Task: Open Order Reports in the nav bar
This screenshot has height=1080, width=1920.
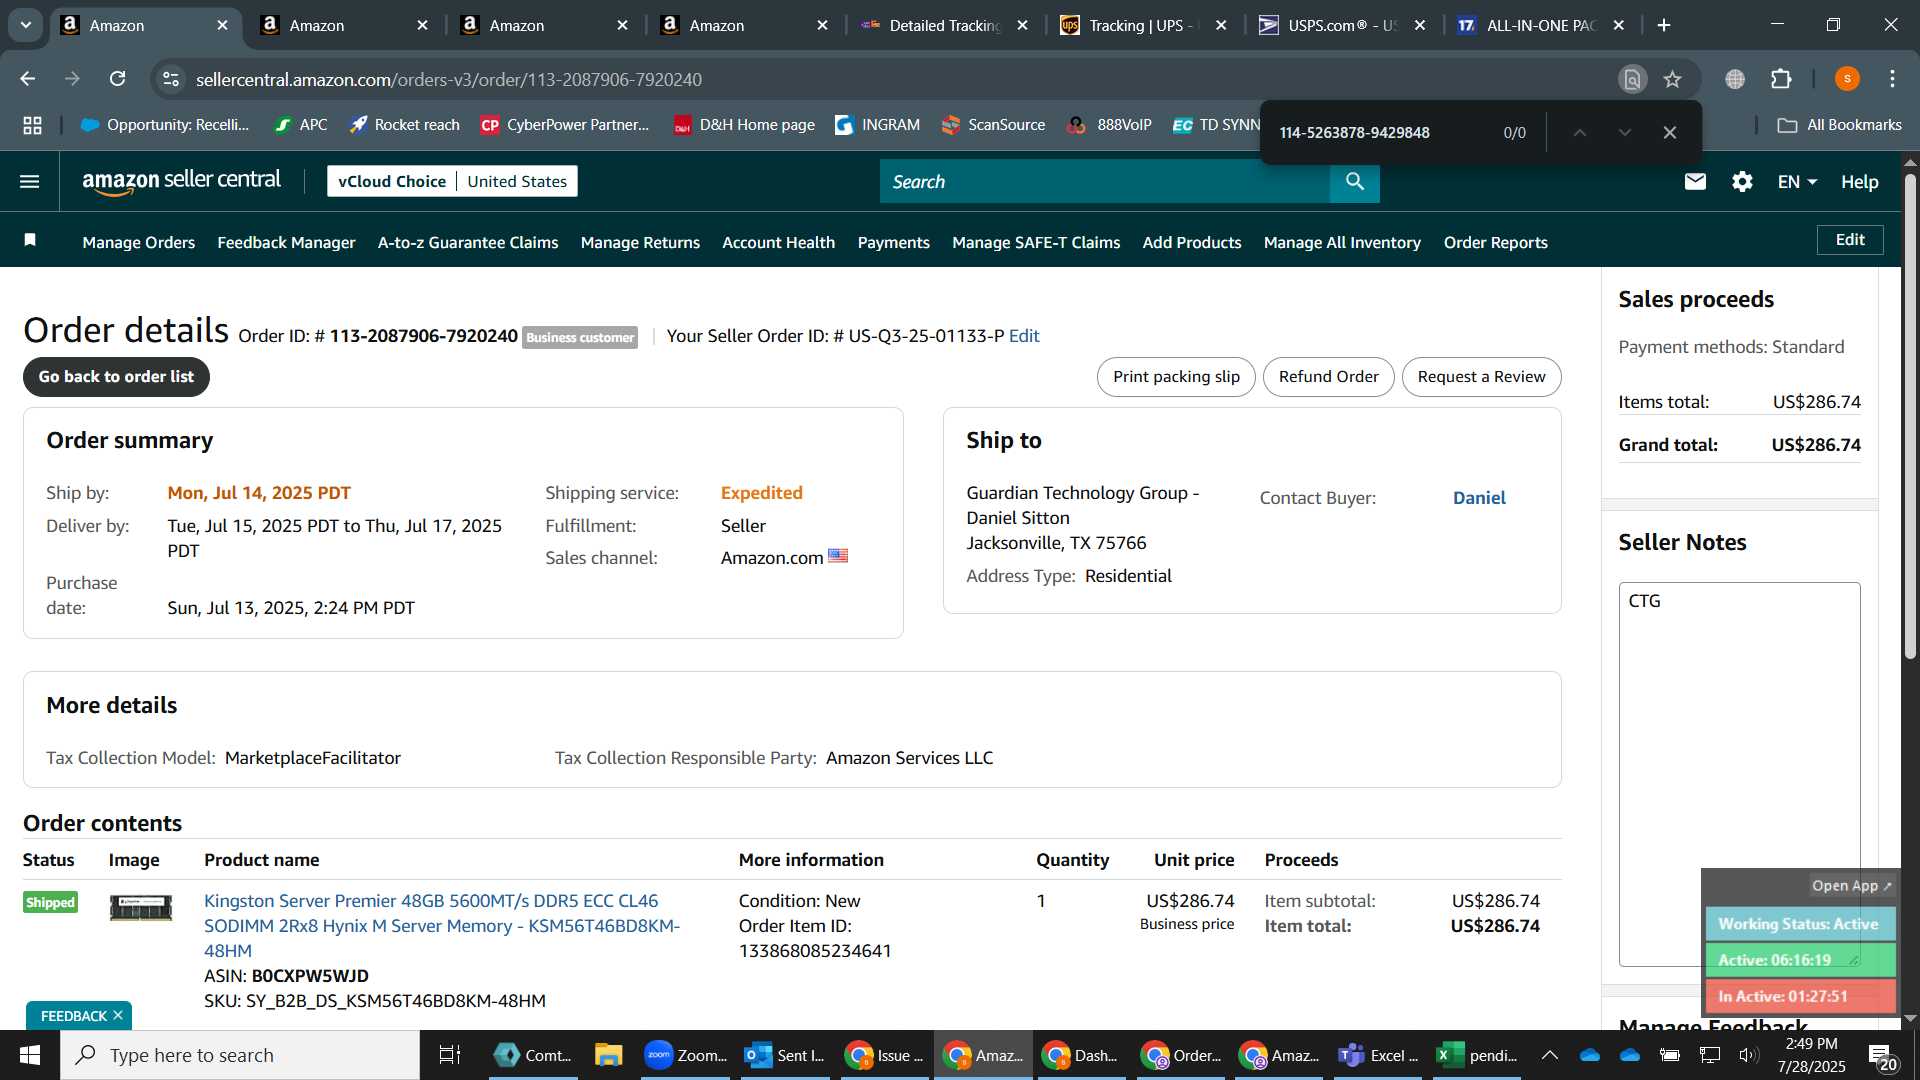Action: click(1495, 242)
